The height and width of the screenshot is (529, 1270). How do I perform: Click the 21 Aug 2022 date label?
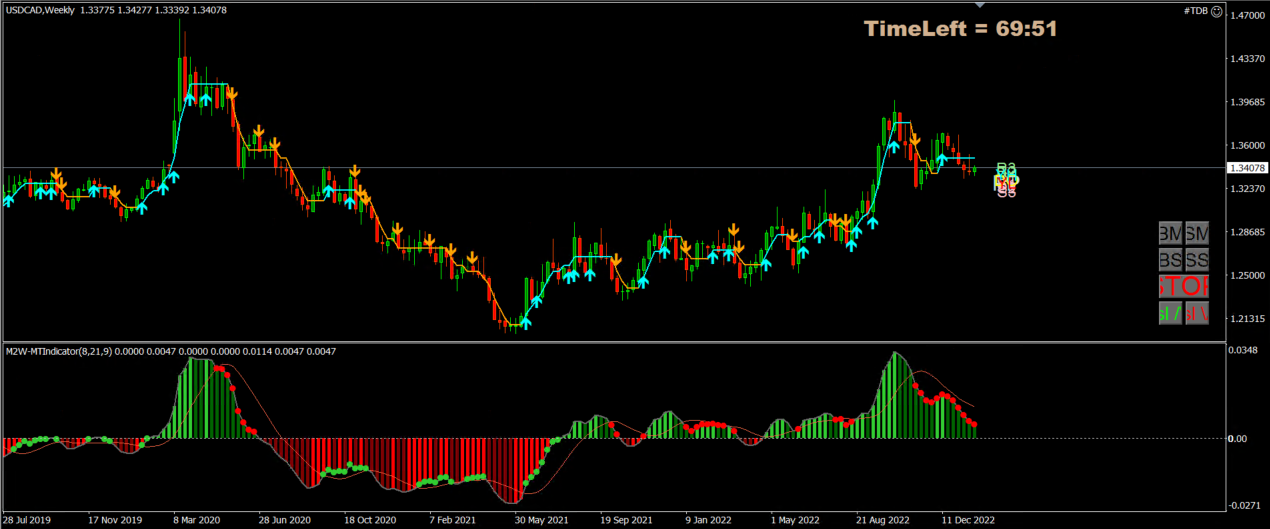point(883,521)
